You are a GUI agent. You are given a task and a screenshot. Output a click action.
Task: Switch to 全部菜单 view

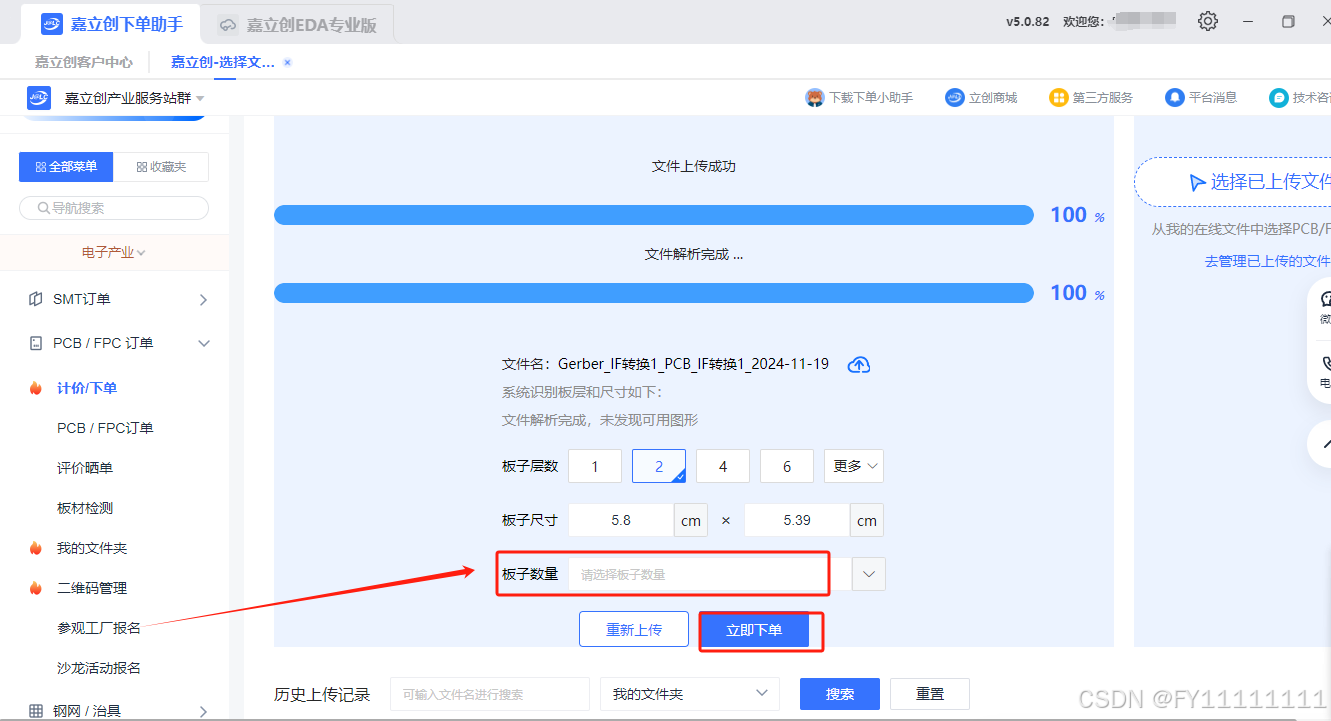coord(66,167)
